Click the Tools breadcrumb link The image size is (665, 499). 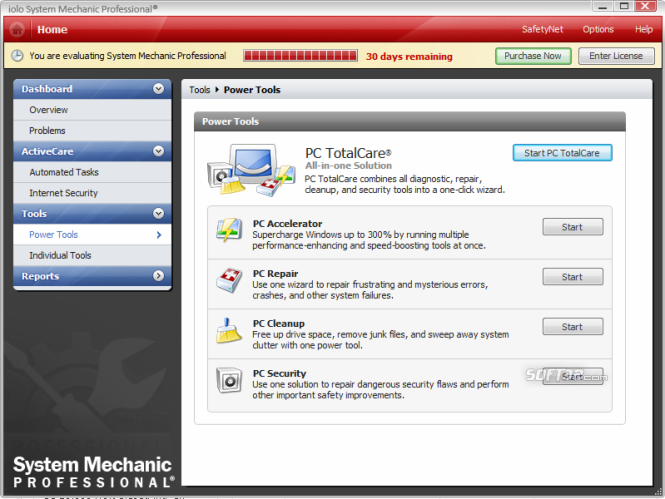pyautogui.click(x=199, y=90)
